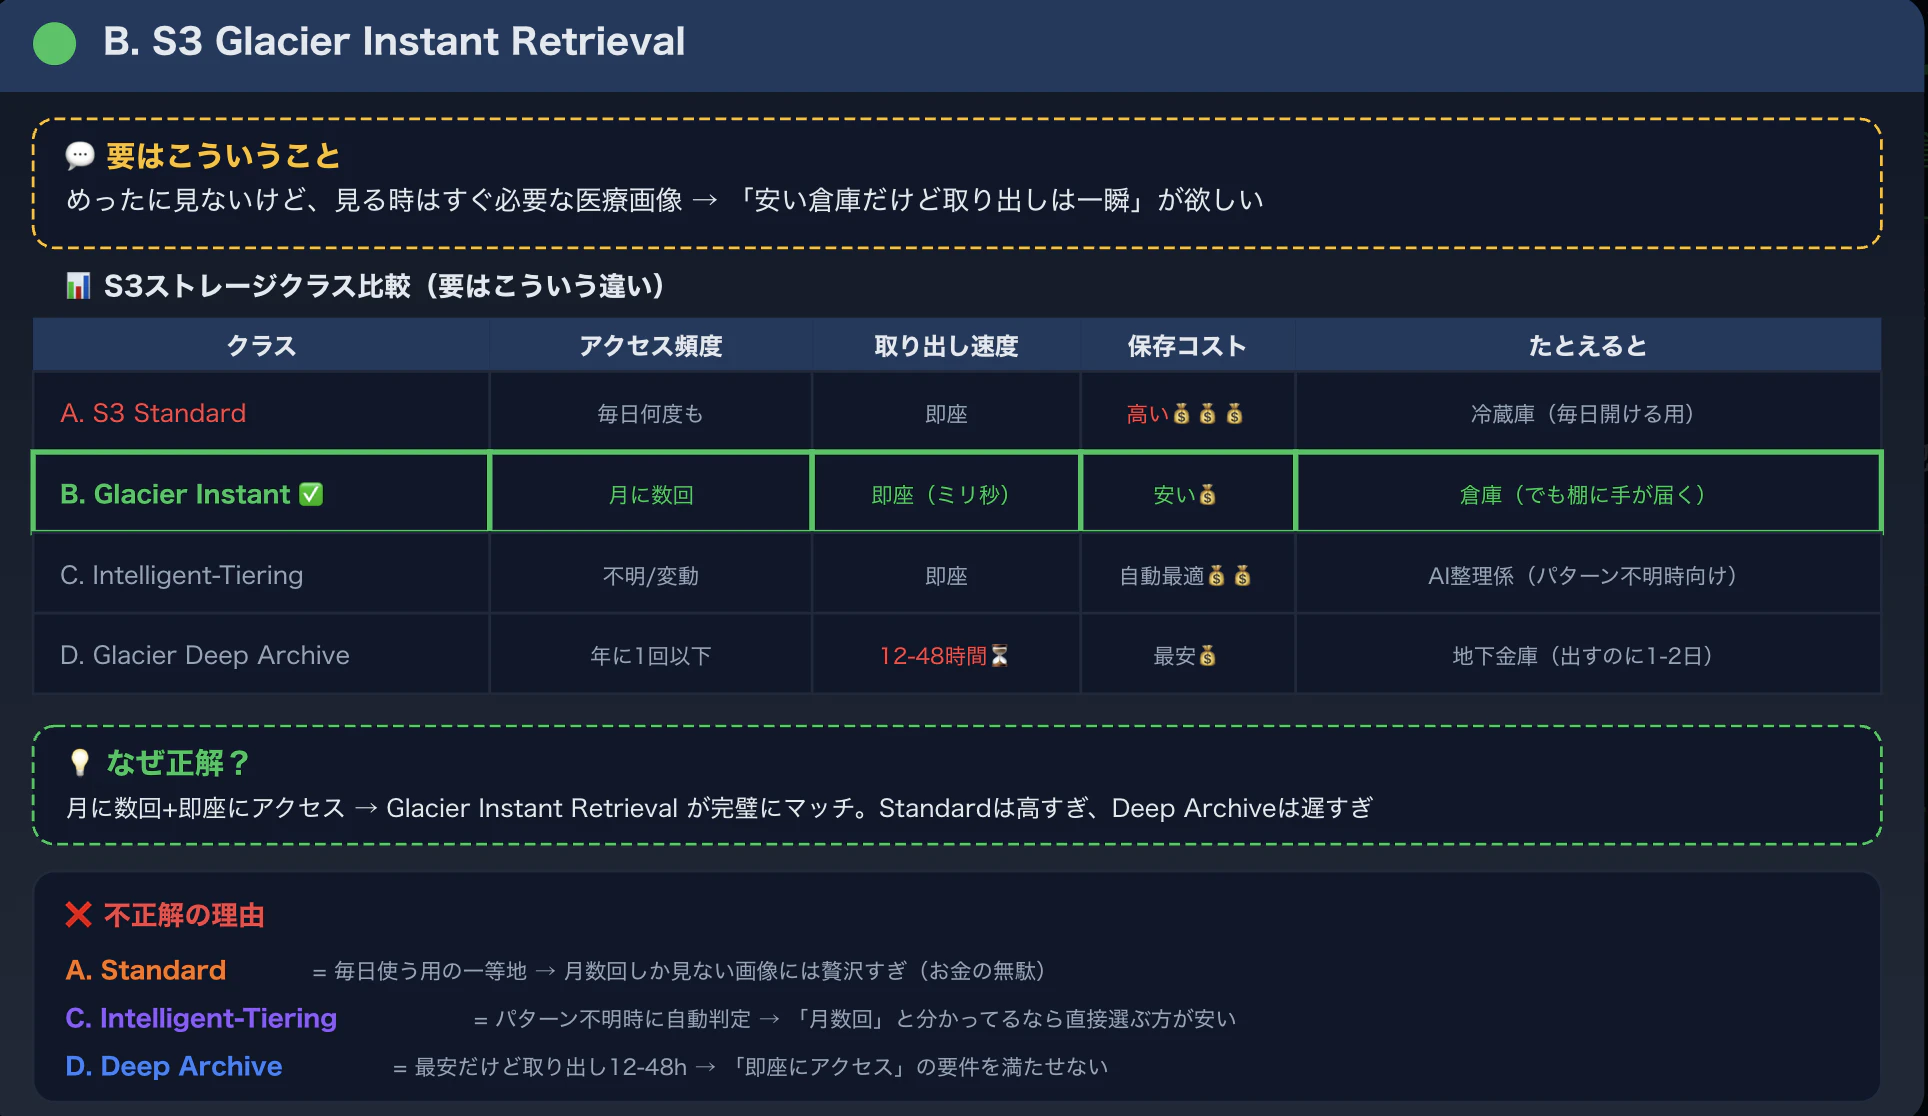Click the red 12-48時間 text

[x=933, y=656]
